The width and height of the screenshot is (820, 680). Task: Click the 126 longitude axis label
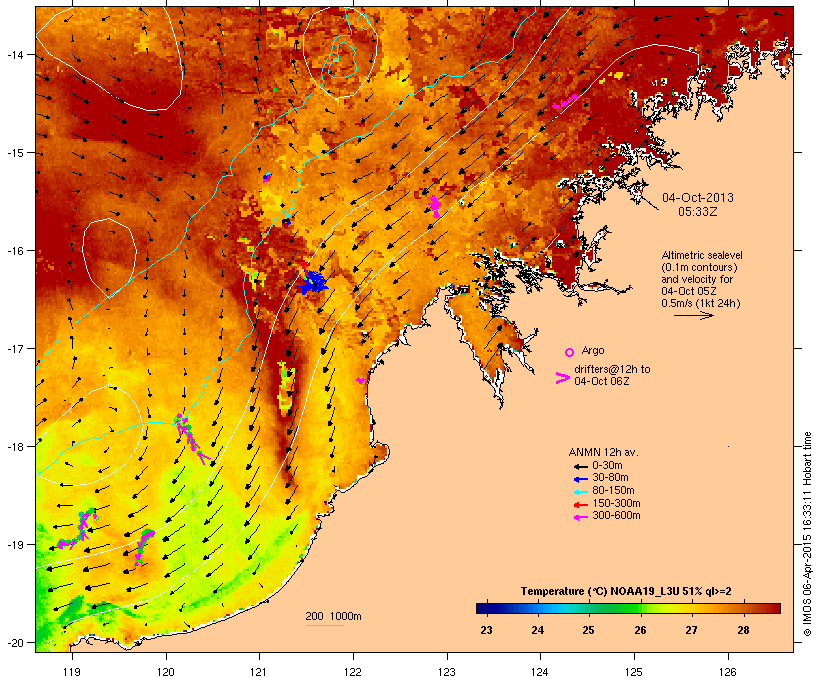(727, 672)
